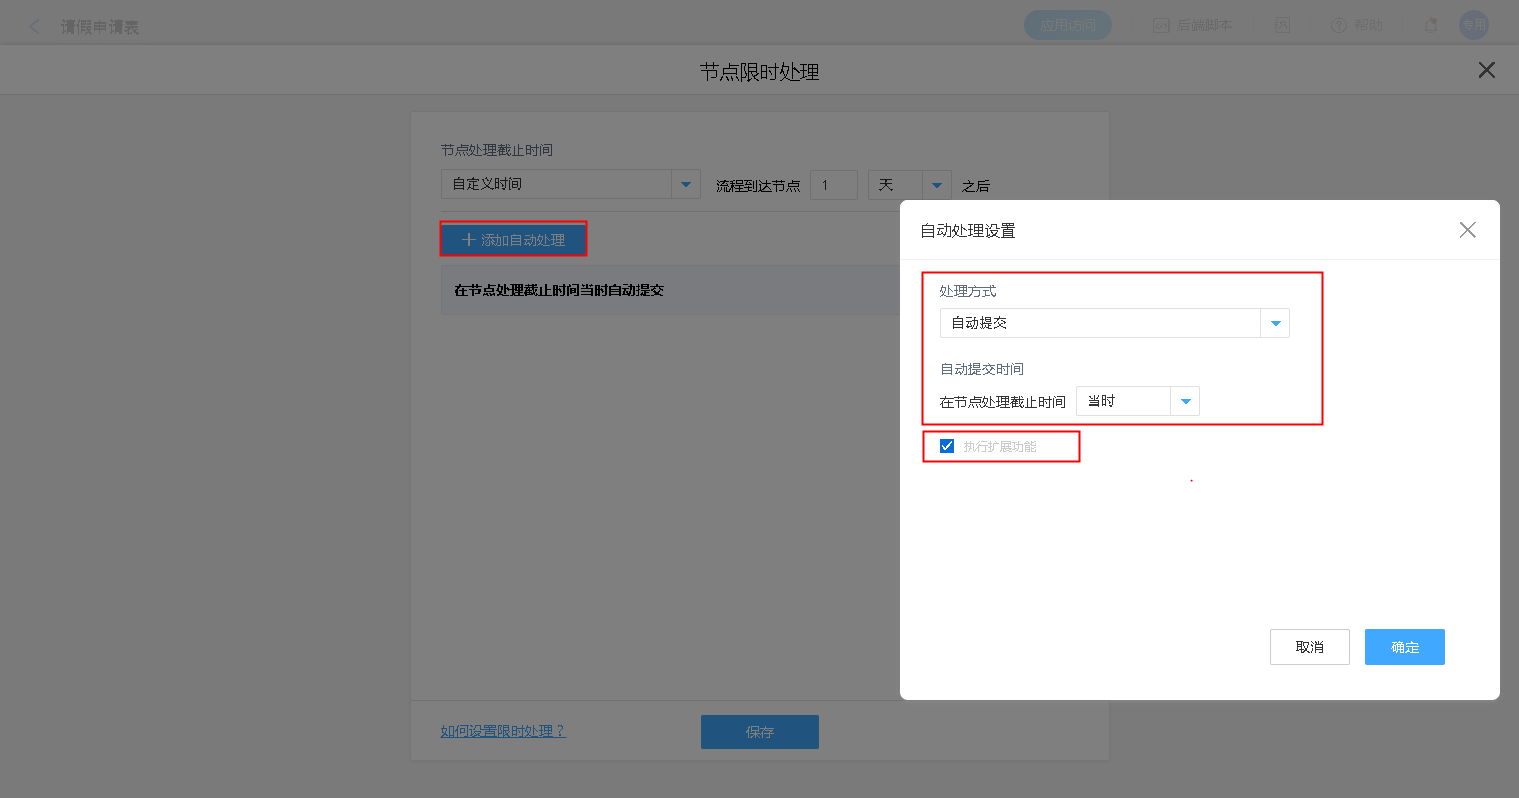
Task: Open the 自定义时间 deadline dropdown
Action: point(570,184)
